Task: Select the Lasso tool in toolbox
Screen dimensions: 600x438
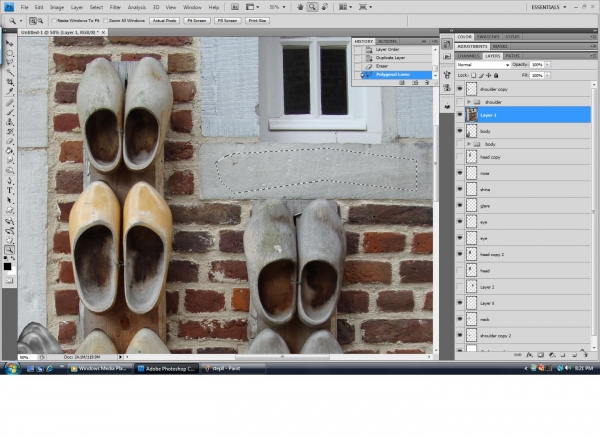Action: click(10, 62)
